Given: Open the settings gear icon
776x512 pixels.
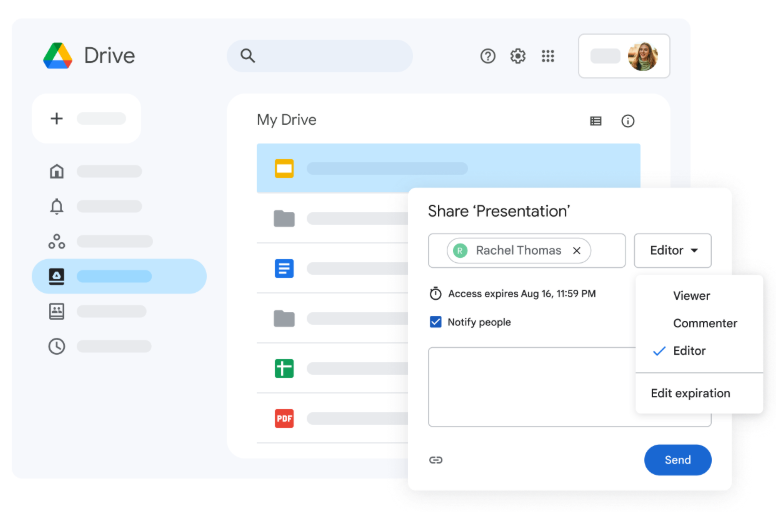Looking at the screenshot, I should tap(518, 56).
